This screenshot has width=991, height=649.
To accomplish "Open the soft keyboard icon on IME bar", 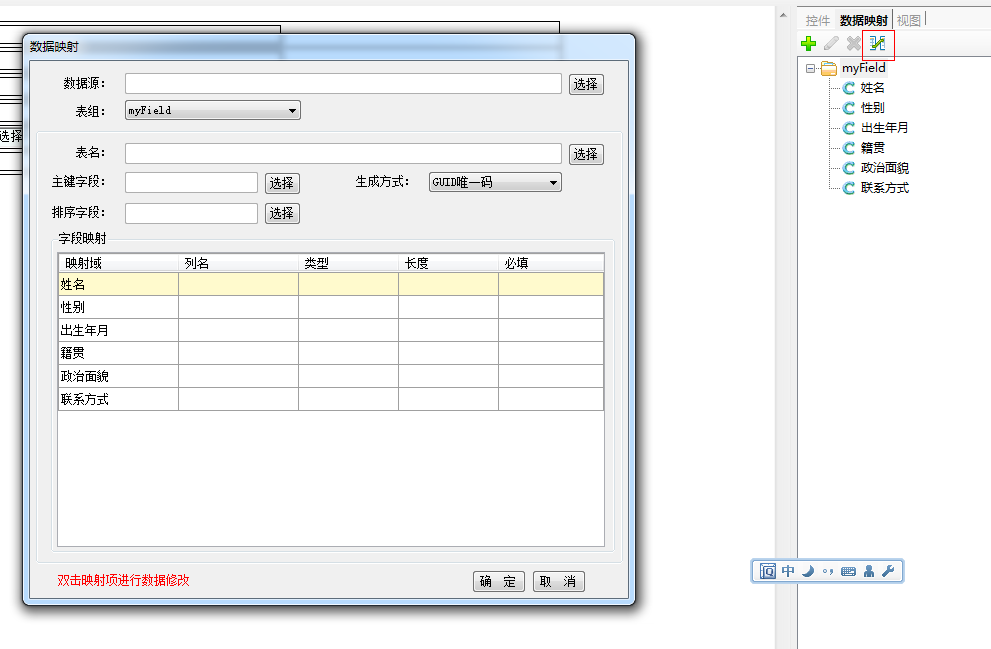I will click(849, 571).
